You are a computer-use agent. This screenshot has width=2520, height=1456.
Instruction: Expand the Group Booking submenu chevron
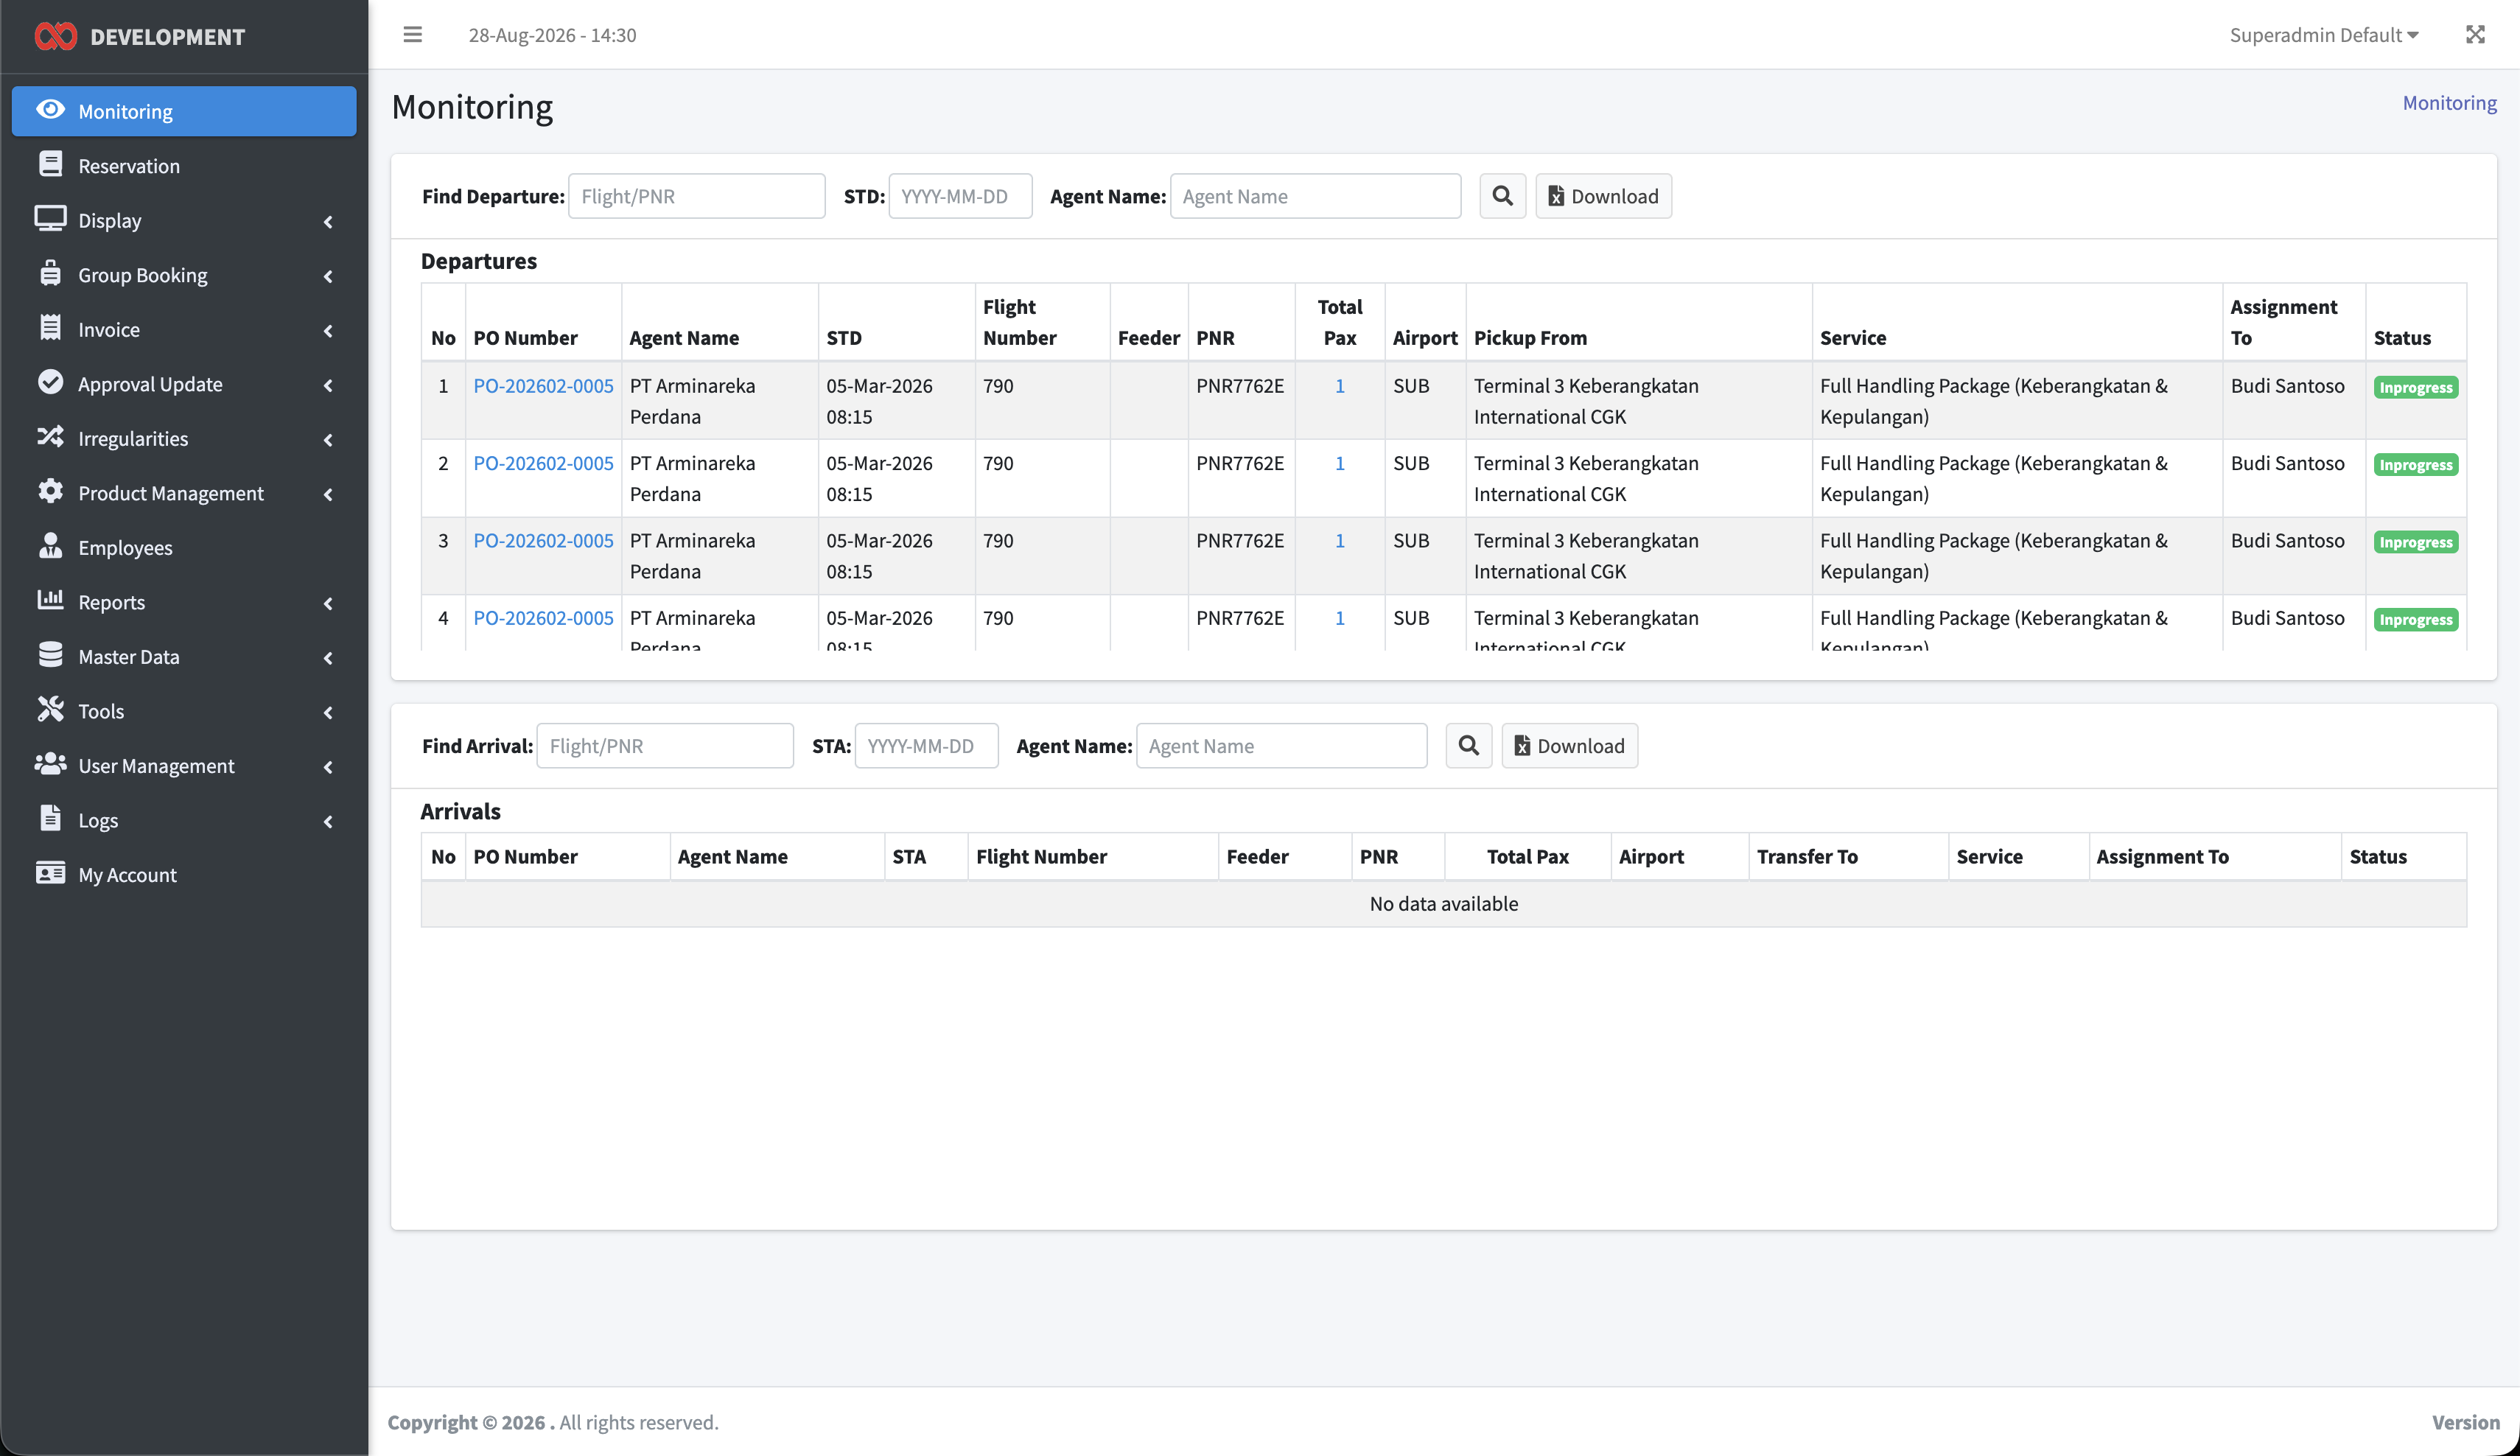328,276
